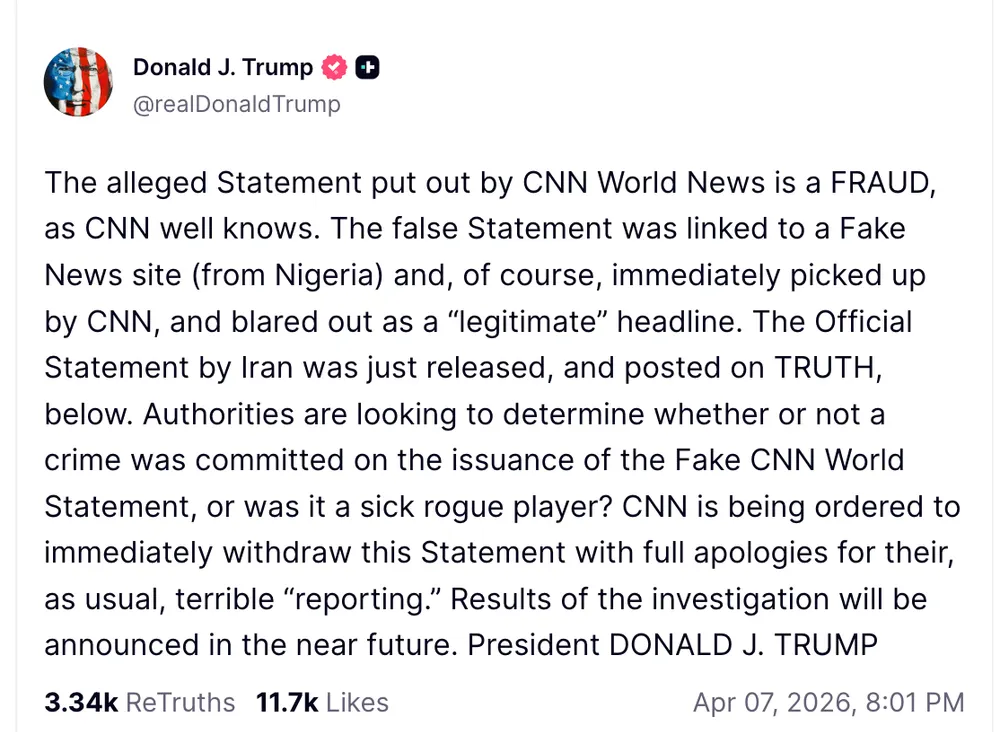Screen dimensions: 1000x732
Task: Open the Donald J. Trump display name
Action: coord(223,68)
